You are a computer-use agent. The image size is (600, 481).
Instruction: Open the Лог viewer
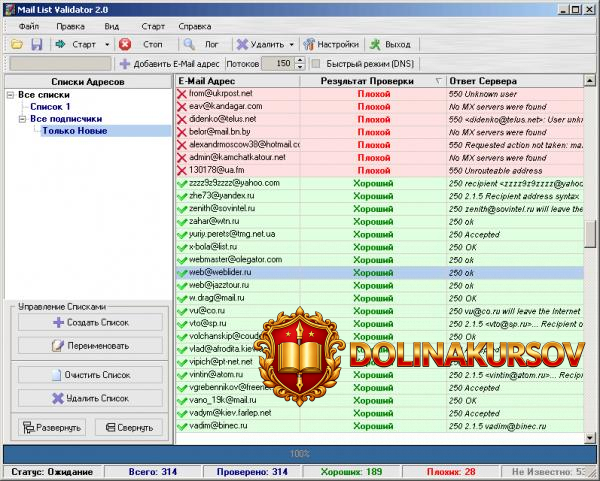pyautogui.click(x=201, y=44)
